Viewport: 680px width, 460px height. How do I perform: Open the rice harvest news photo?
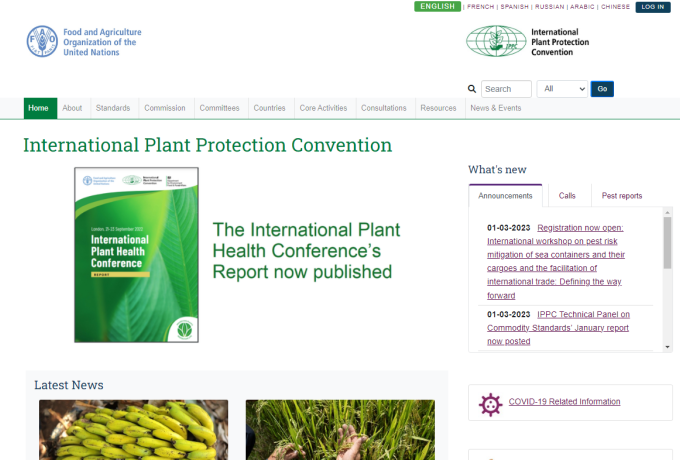[340, 430]
